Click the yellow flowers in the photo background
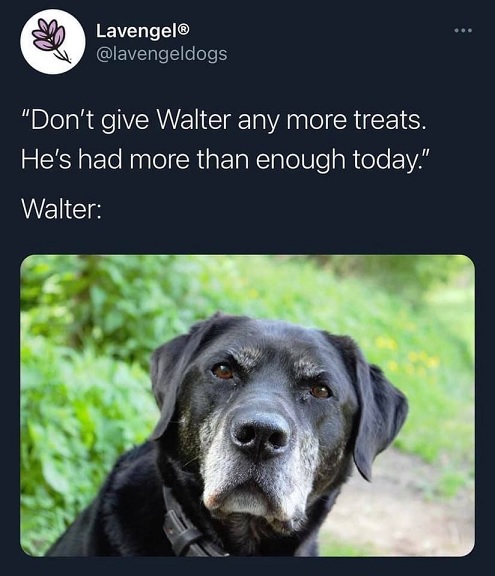 pyautogui.click(x=408, y=354)
